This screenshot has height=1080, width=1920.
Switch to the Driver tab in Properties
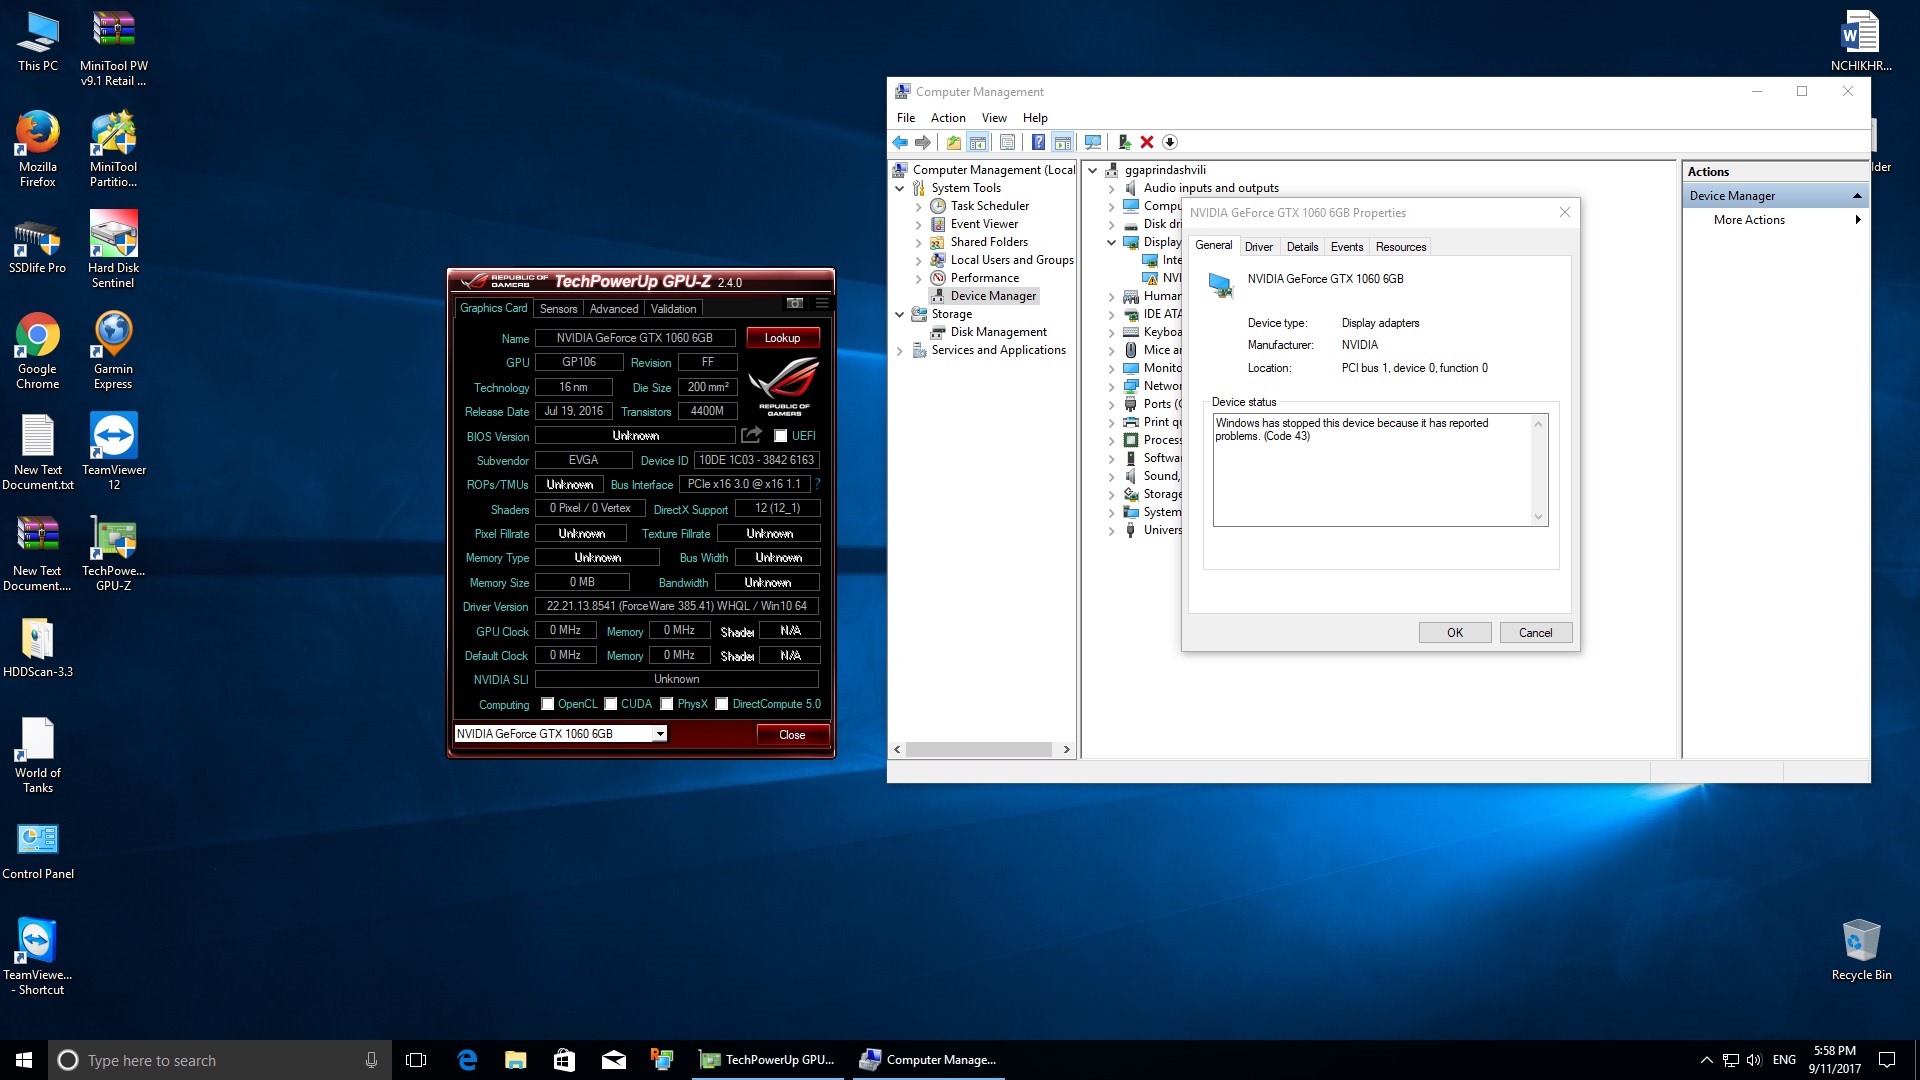1258,247
